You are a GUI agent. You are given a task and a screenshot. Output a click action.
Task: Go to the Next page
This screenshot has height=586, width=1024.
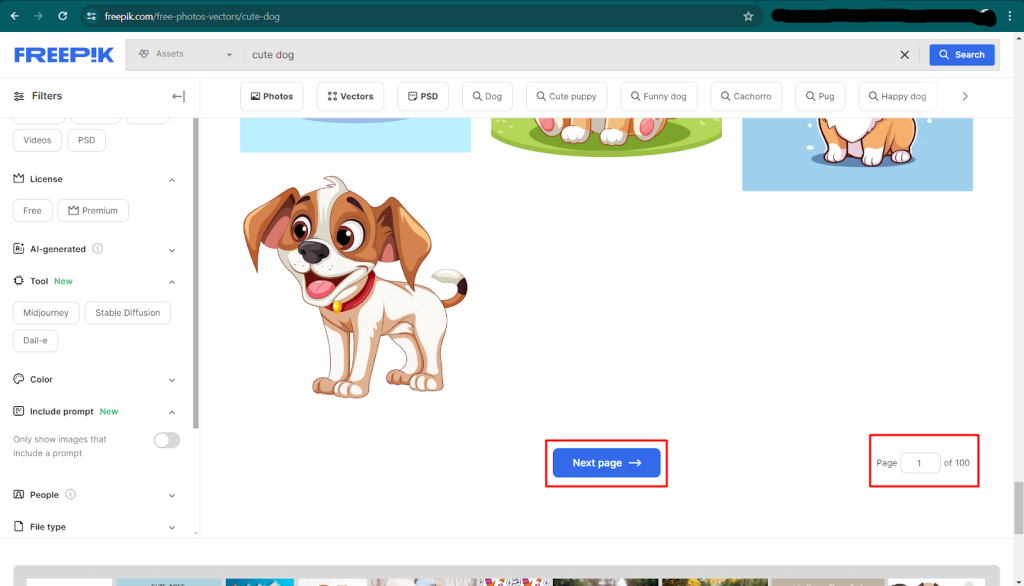606,463
